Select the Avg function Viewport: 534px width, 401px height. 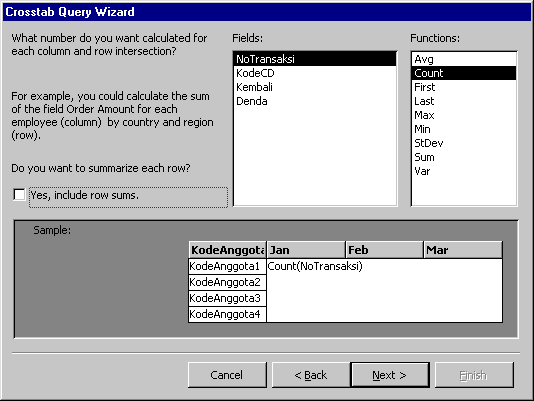[x=464, y=59]
